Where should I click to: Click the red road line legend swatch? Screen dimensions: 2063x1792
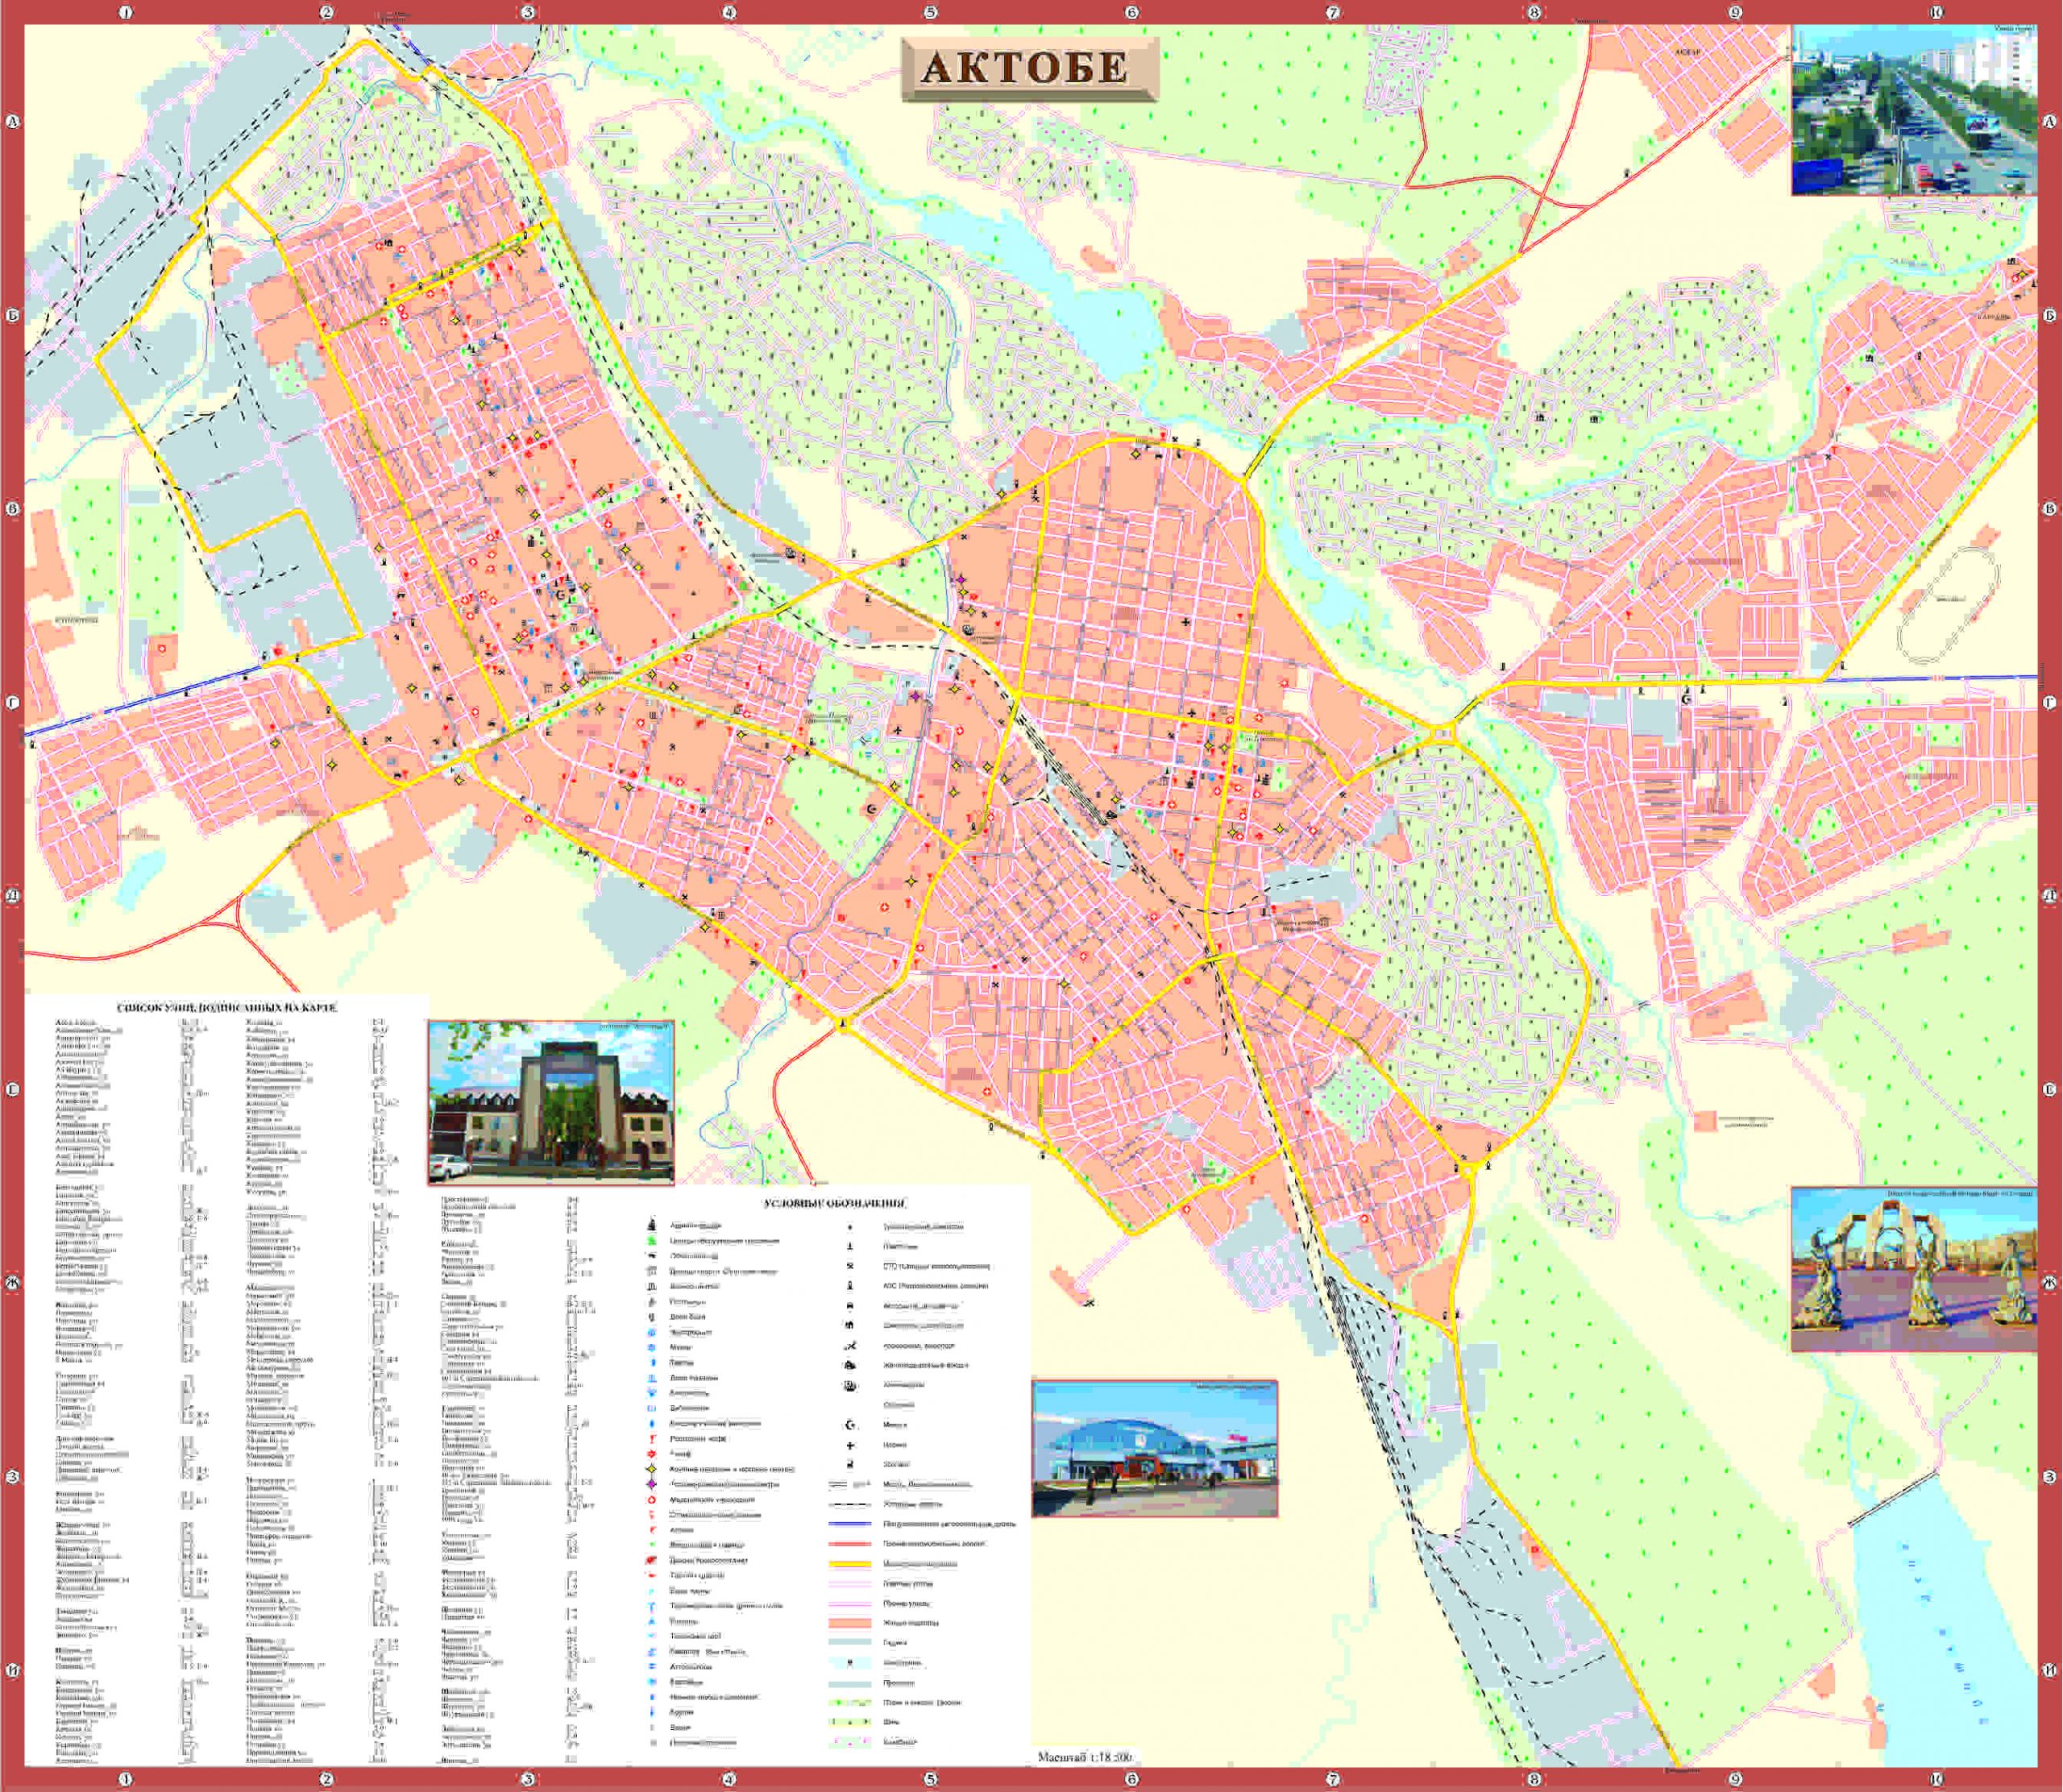[x=850, y=1545]
